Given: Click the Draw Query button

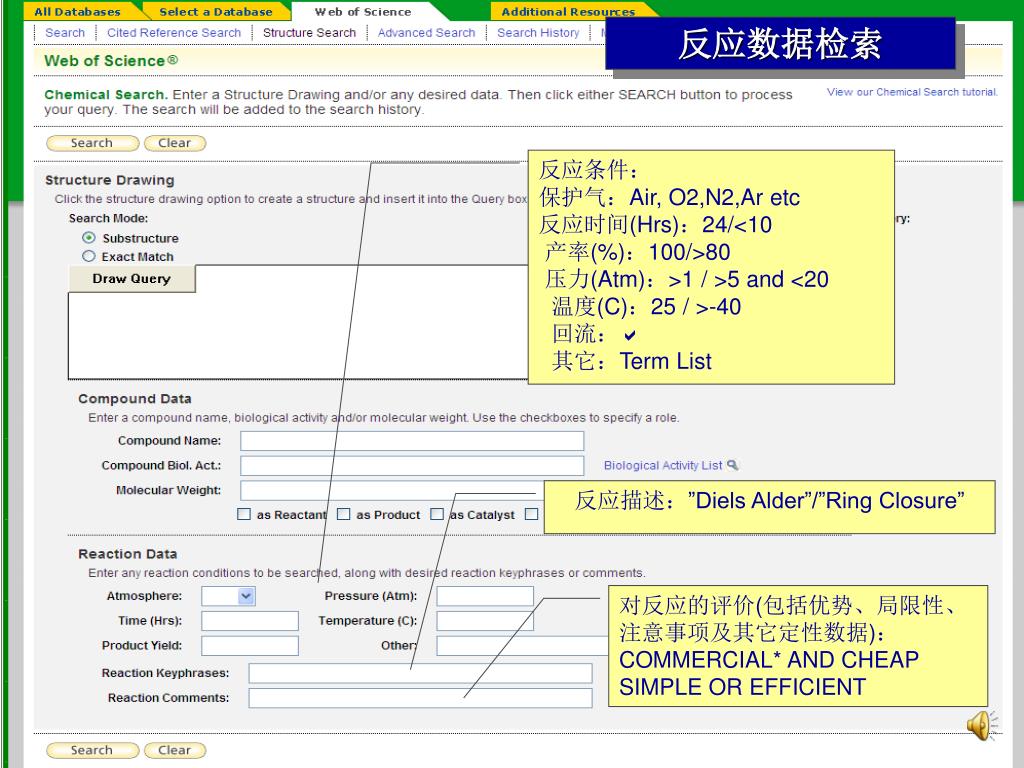Looking at the screenshot, I should point(131,278).
